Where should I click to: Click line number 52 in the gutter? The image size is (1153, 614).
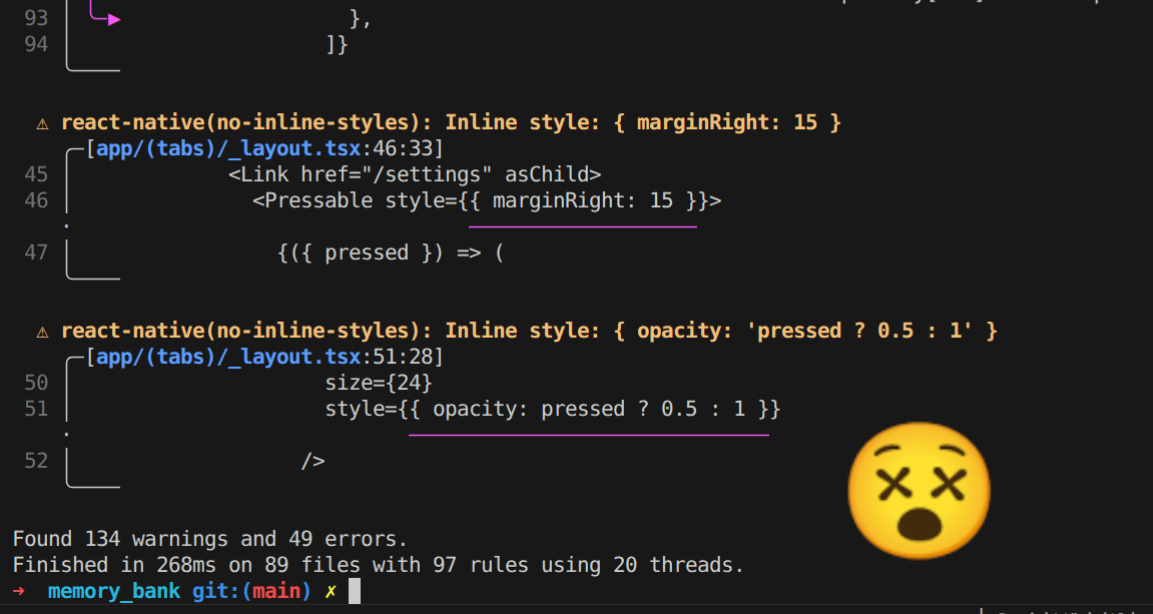36,461
